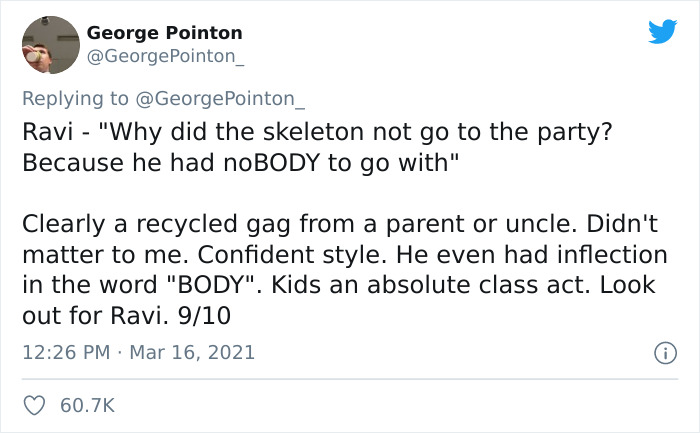Like the tweet with the heart icon
The width and height of the screenshot is (700, 433).
click(x=35, y=405)
